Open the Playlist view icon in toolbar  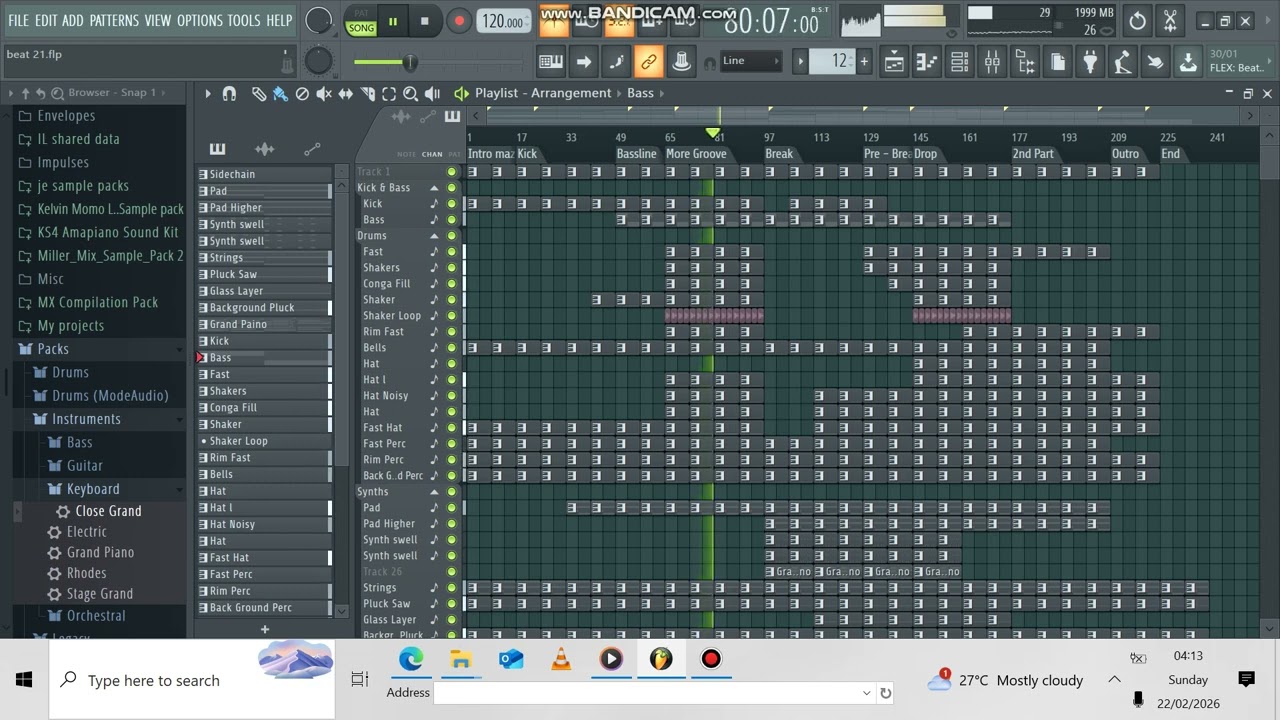tap(894, 62)
